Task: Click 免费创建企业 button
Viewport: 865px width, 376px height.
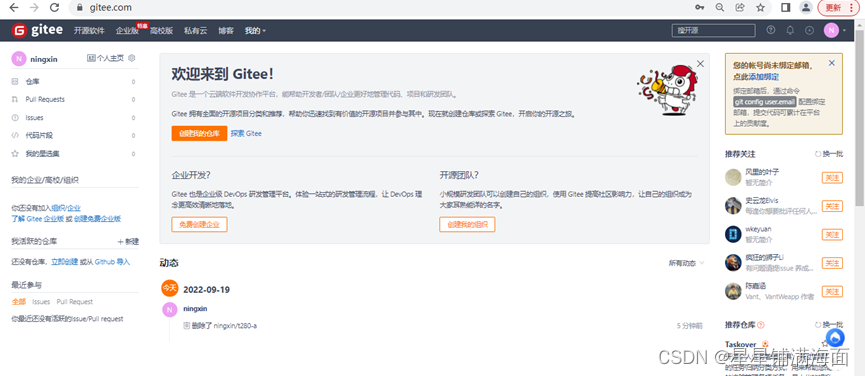Action: click(x=199, y=224)
